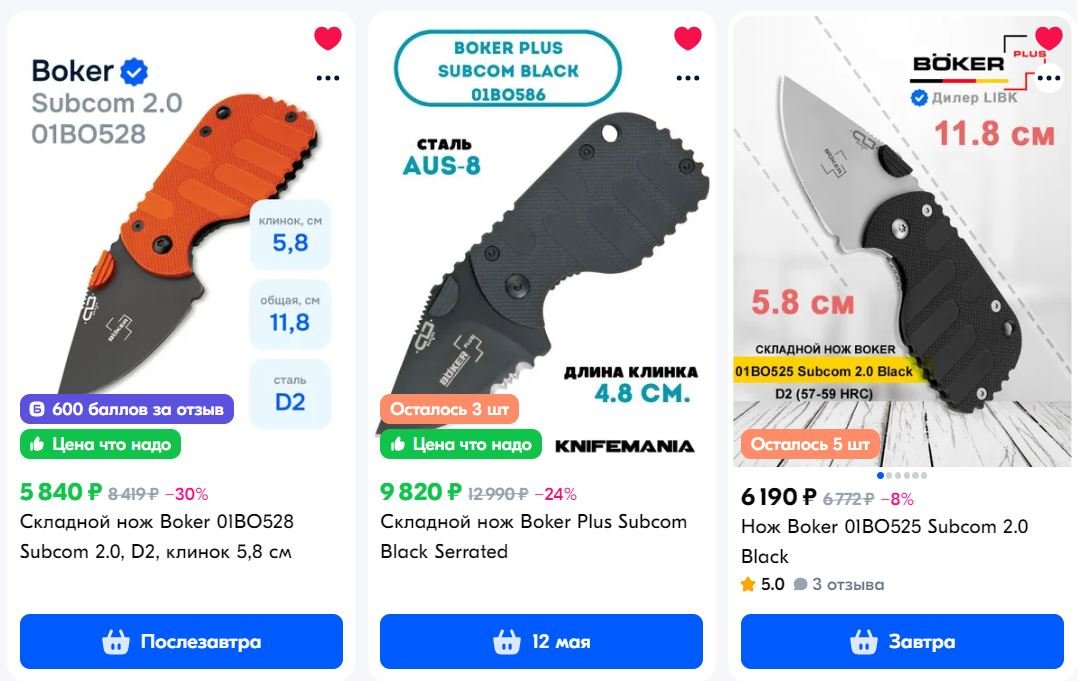Screen dimensions: 1077x681
Task: Click the cart icon in Завтра button
Action: [x=863, y=642]
